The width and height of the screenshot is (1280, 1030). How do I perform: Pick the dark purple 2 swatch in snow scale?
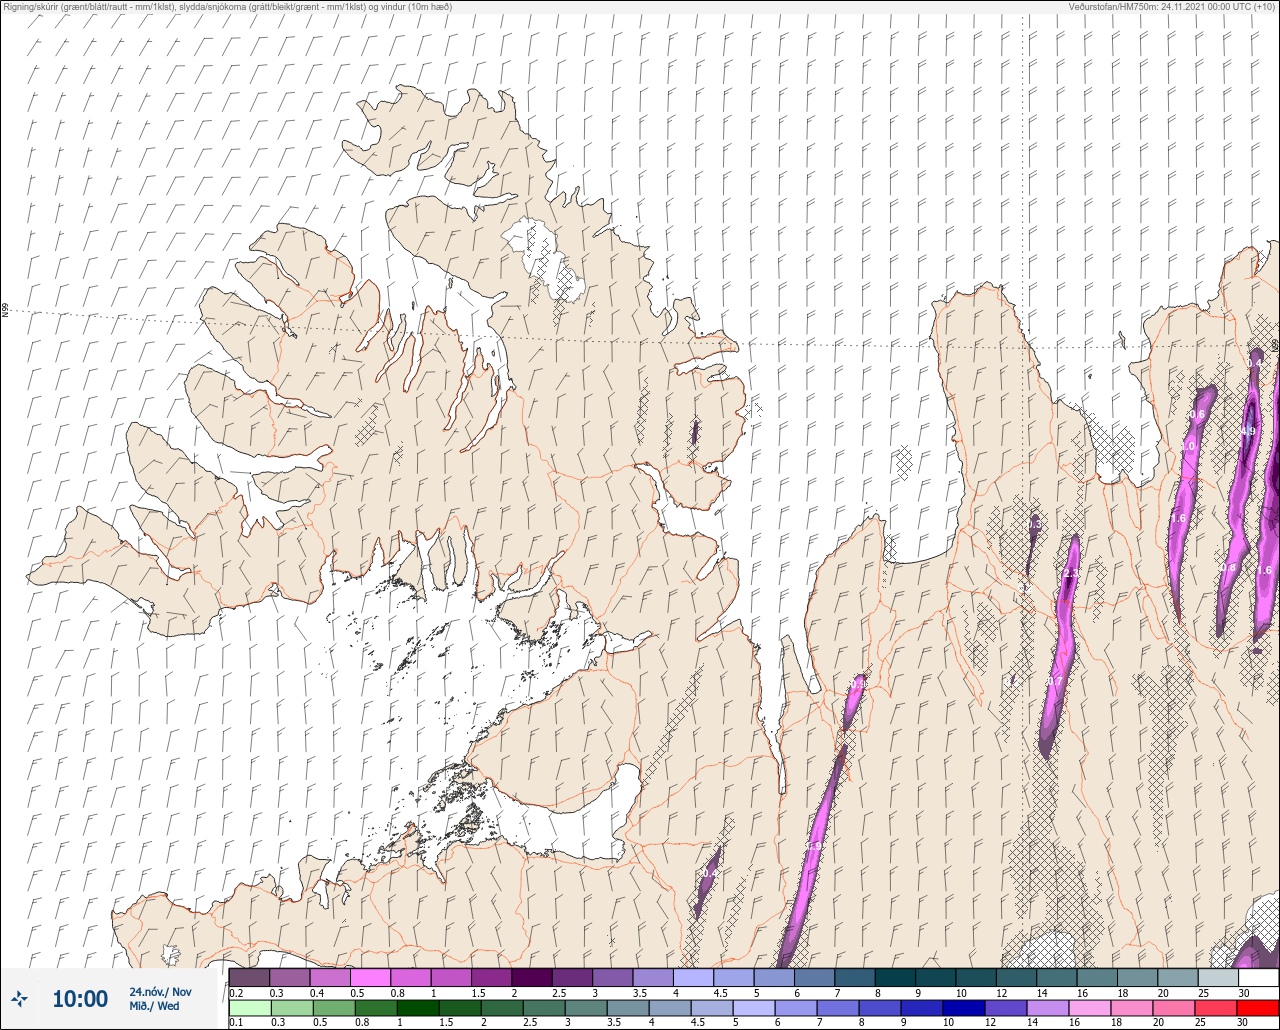[x=532, y=977]
